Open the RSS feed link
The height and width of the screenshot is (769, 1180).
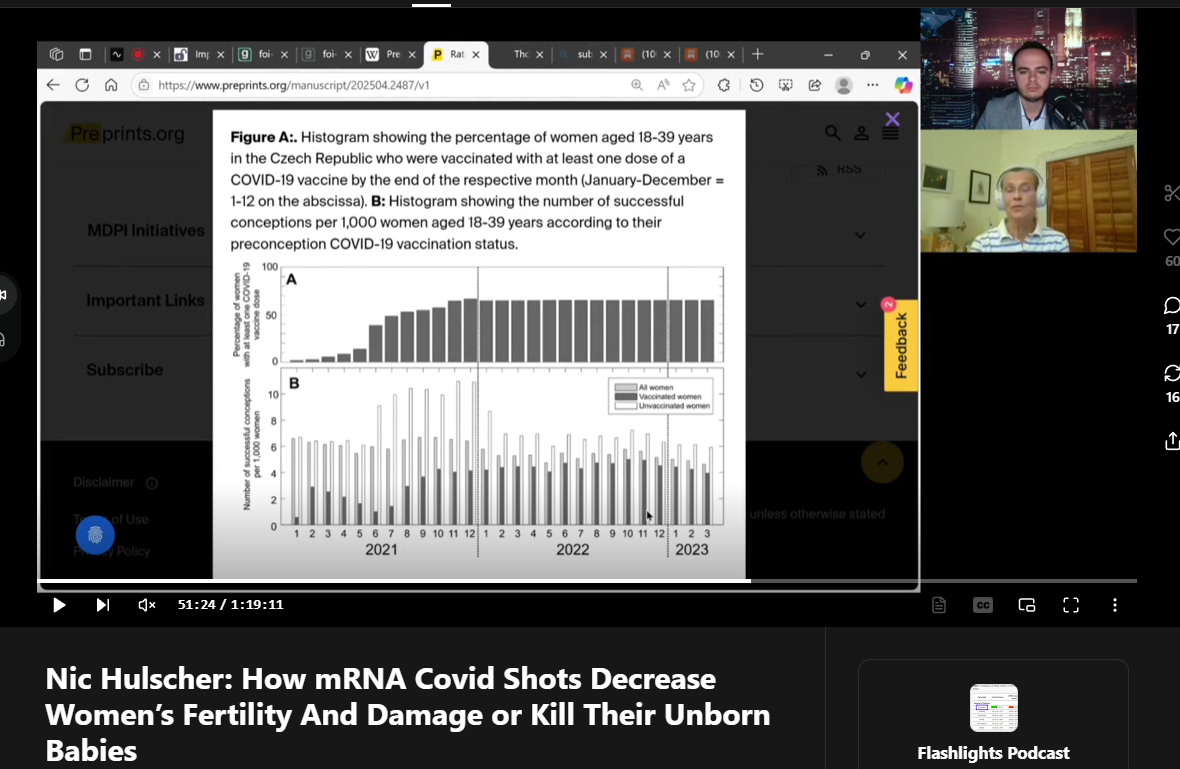(x=839, y=169)
